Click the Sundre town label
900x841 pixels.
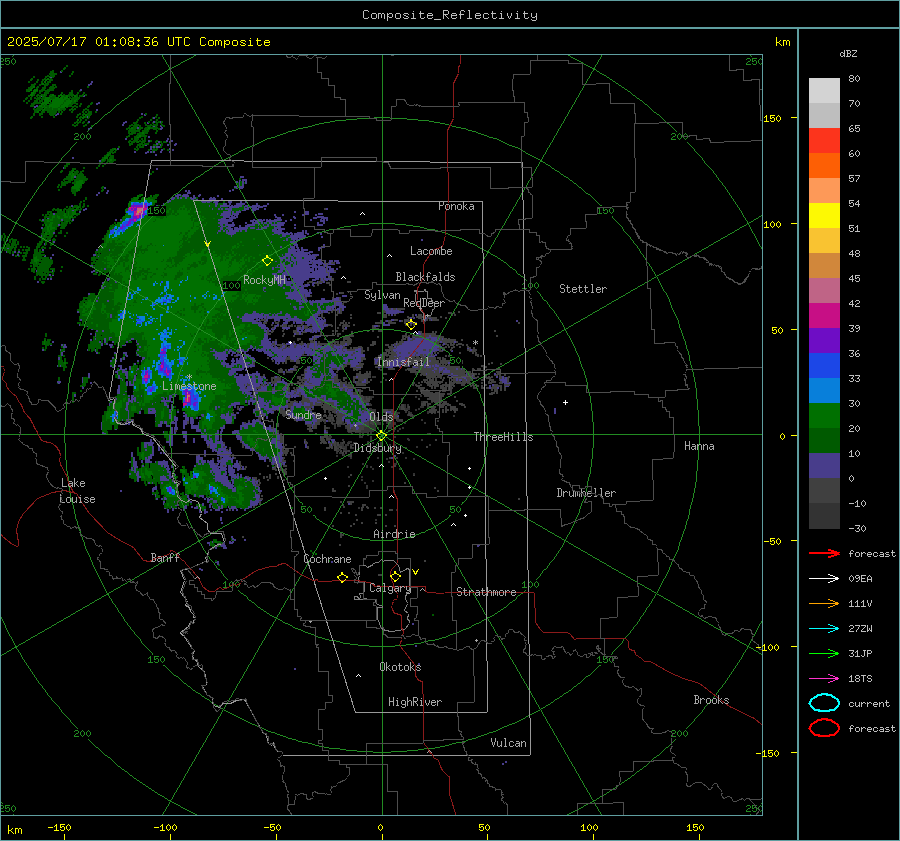coord(303,414)
